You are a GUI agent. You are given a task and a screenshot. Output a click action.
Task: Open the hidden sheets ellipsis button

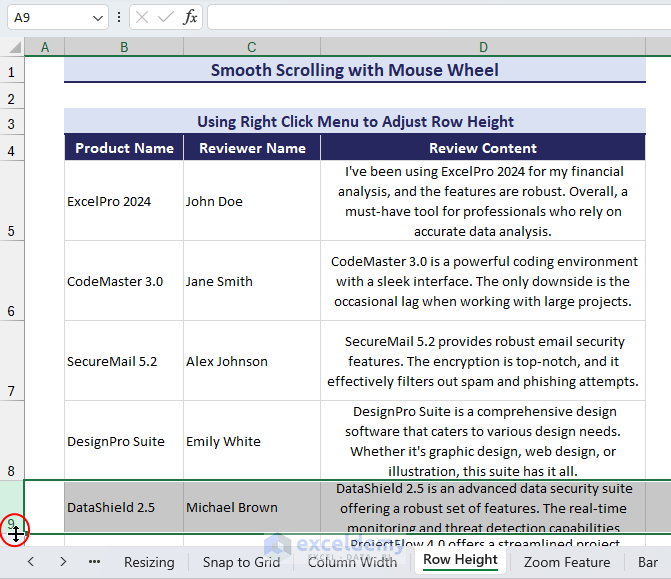click(x=94, y=561)
